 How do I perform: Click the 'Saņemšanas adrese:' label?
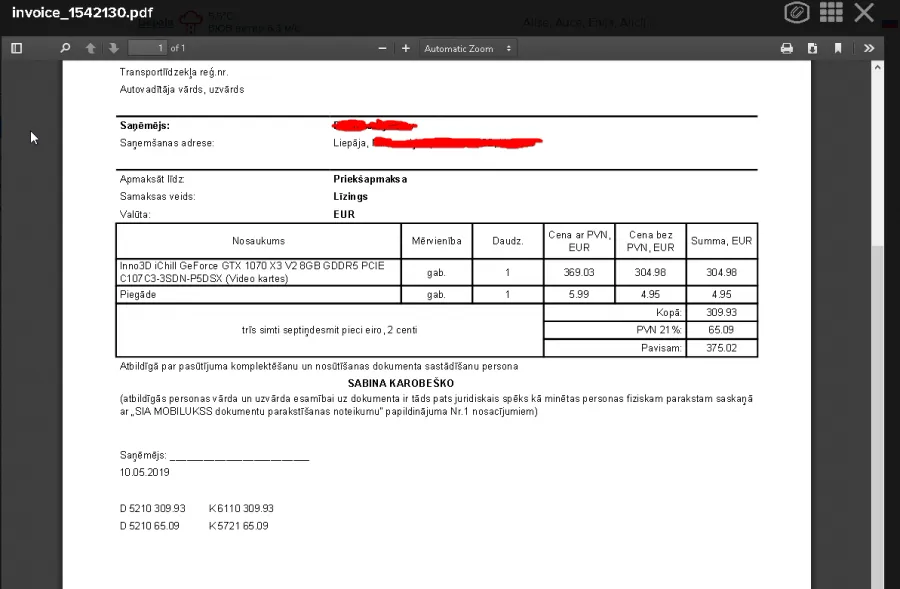pos(167,143)
